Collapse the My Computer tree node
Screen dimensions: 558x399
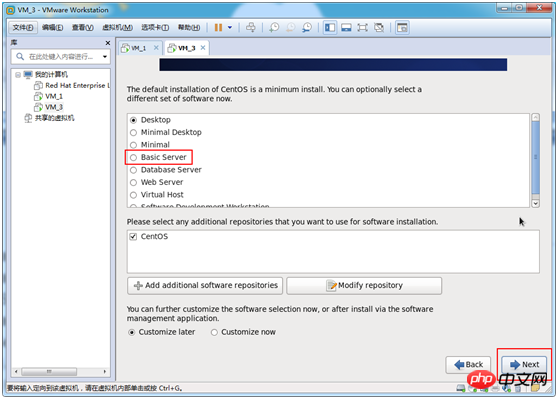pos(18,75)
